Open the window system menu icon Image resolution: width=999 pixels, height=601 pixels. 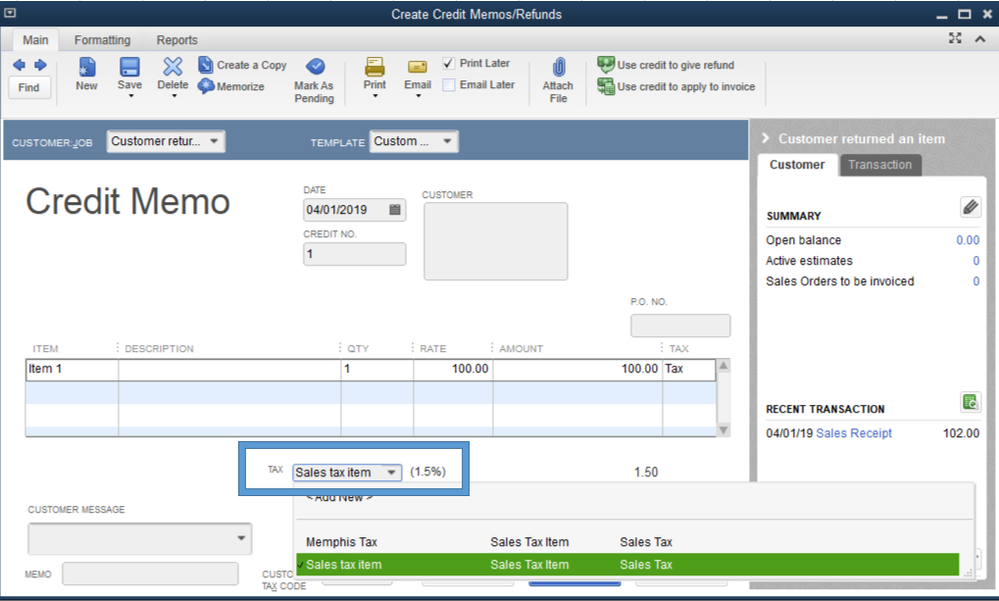pos(10,13)
